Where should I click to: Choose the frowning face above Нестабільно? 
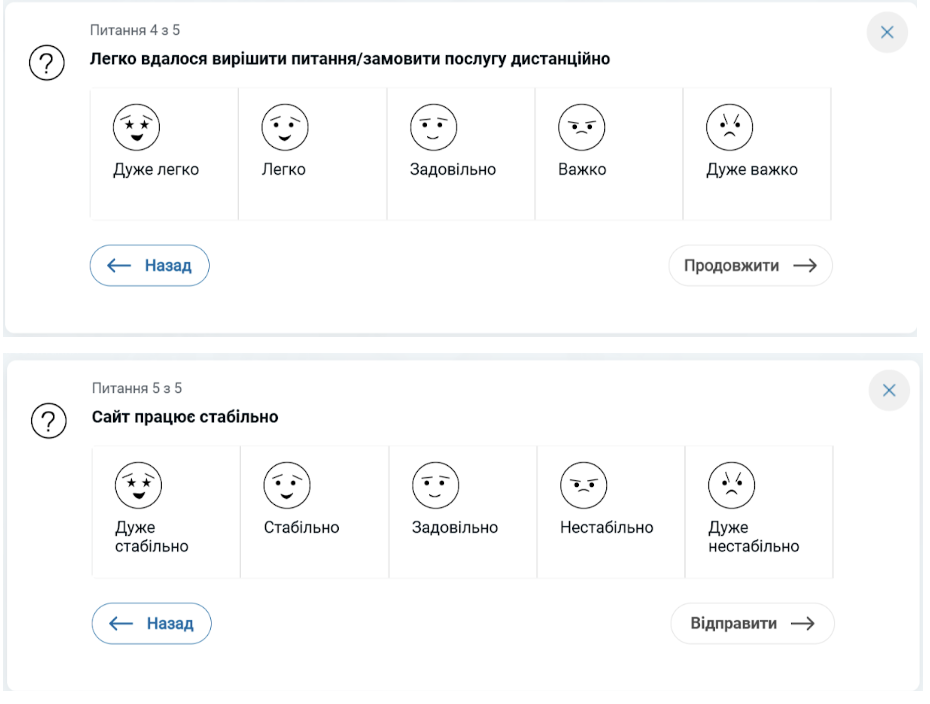pyautogui.click(x=584, y=485)
